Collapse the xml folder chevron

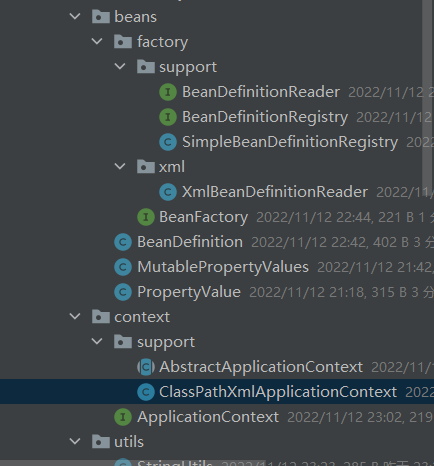point(120,166)
